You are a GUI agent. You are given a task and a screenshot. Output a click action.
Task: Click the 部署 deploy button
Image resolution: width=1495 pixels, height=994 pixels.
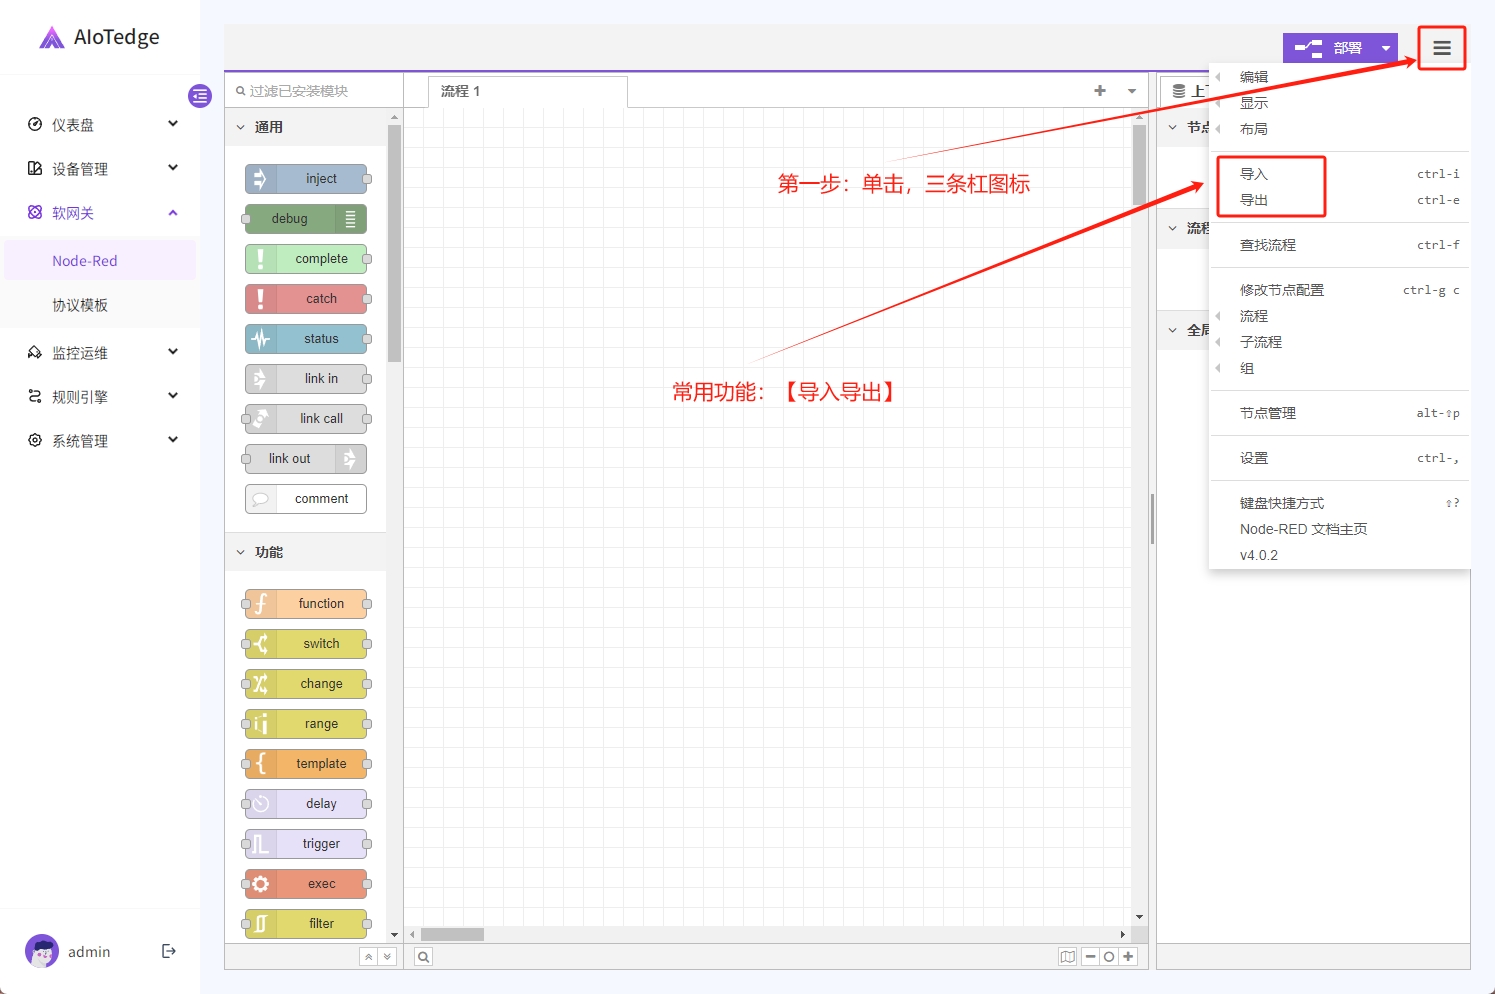[x=1329, y=48]
